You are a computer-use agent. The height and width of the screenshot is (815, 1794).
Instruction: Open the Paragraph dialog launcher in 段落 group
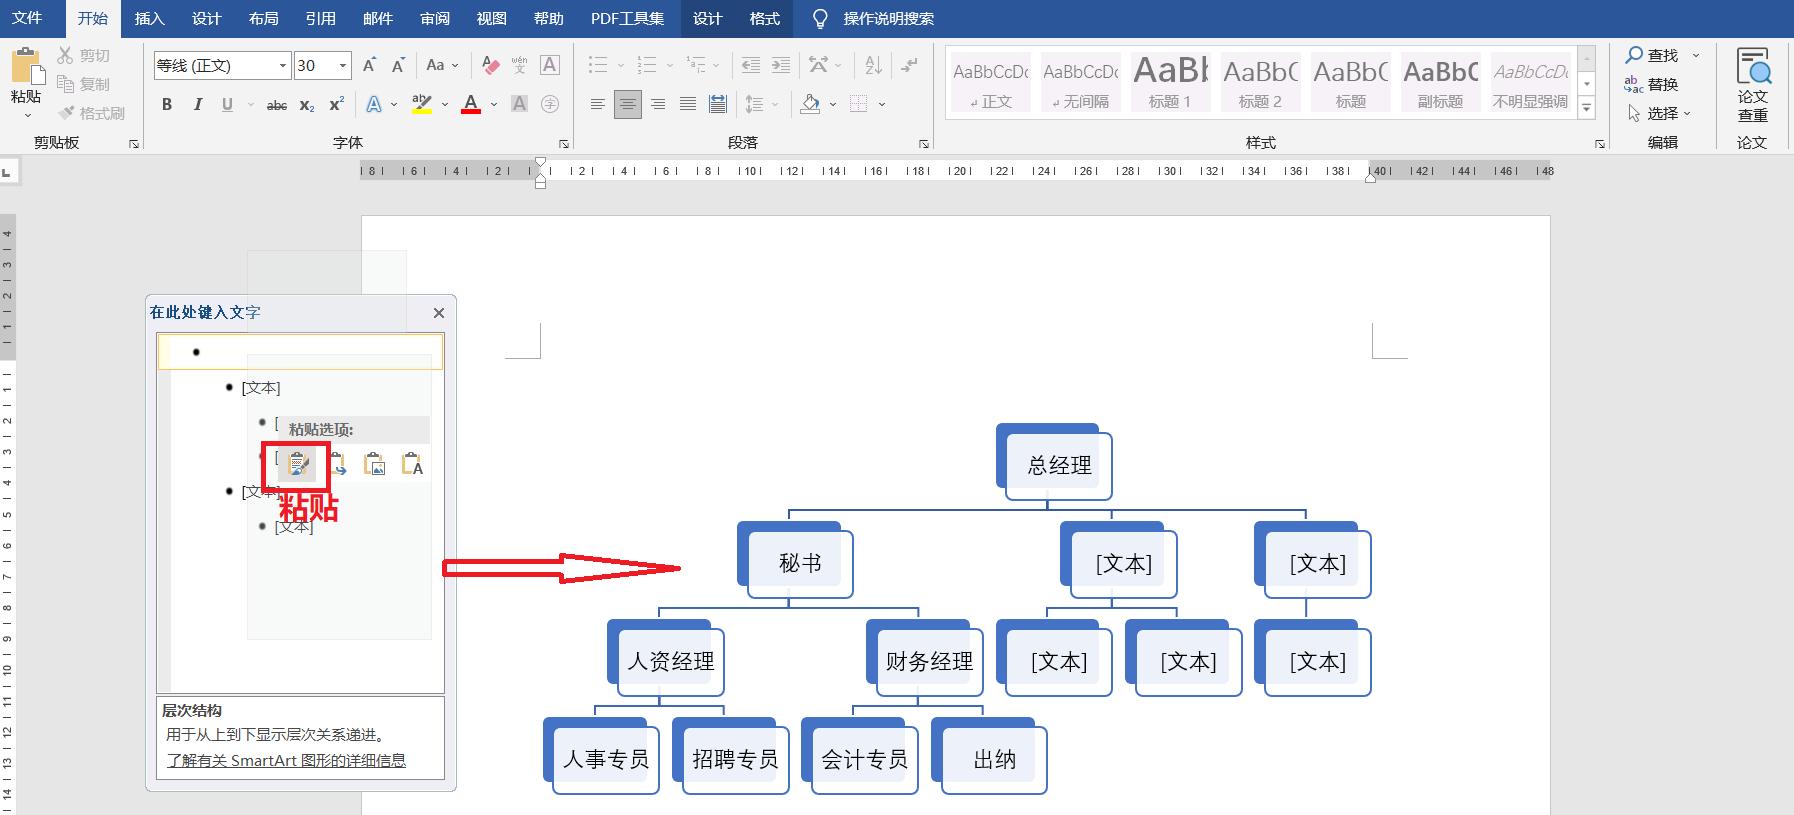(x=923, y=144)
